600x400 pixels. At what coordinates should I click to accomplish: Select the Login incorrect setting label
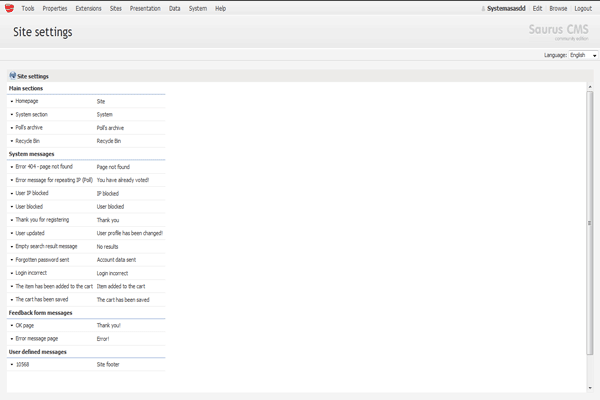[31, 273]
